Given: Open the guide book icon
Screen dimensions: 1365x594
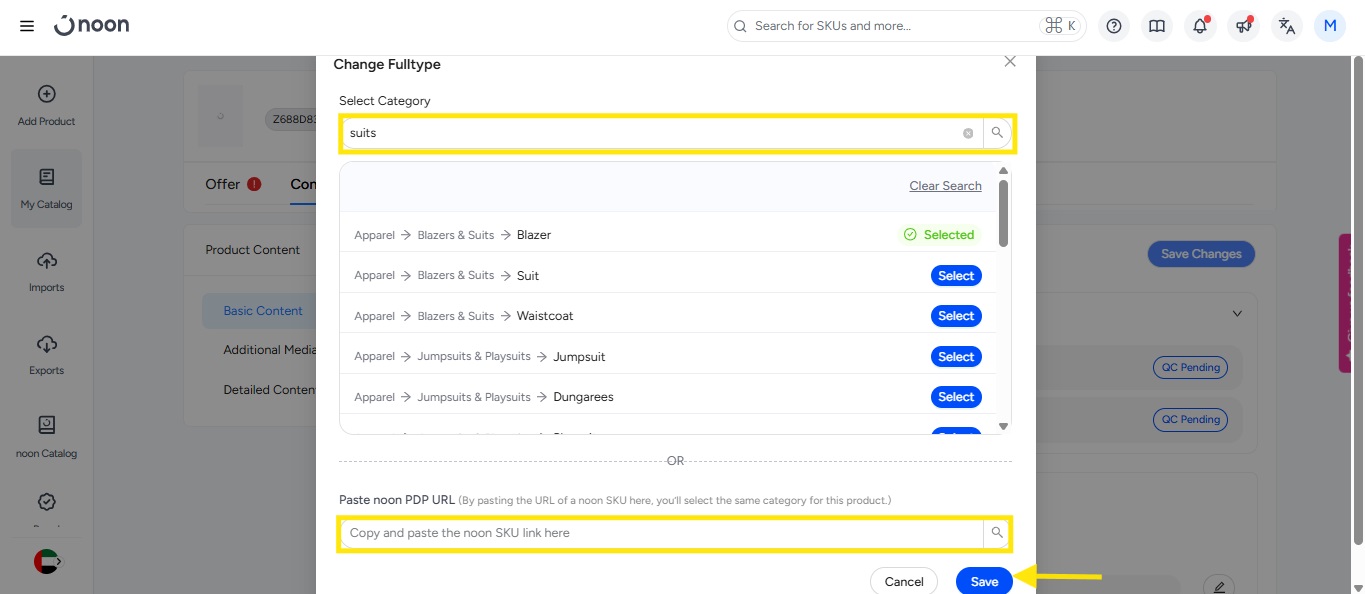Looking at the screenshot, I should pos(1157,26).
